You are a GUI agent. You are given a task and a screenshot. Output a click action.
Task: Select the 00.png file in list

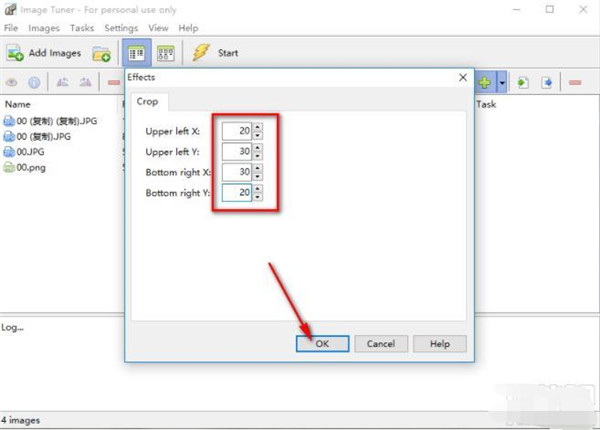pos(30,167)
